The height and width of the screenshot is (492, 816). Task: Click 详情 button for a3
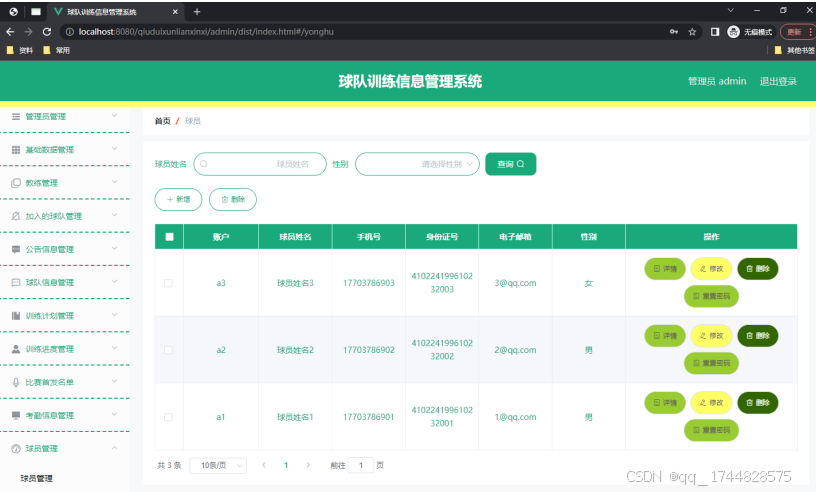[x=665, y=269]
